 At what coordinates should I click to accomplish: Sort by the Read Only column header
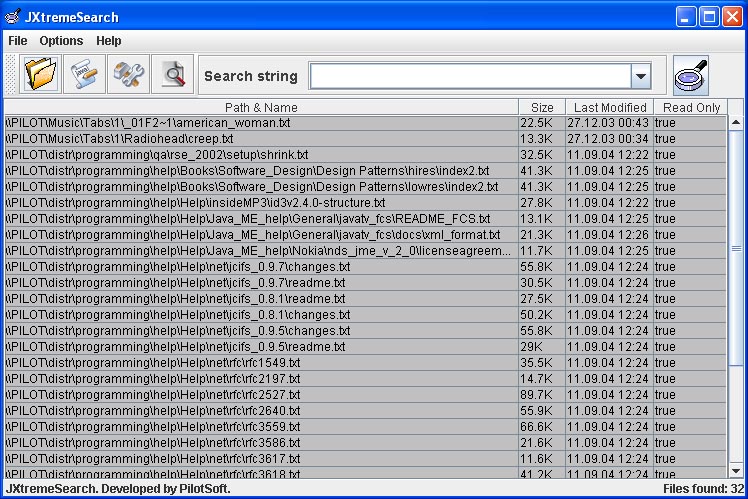tap(691, 107)
